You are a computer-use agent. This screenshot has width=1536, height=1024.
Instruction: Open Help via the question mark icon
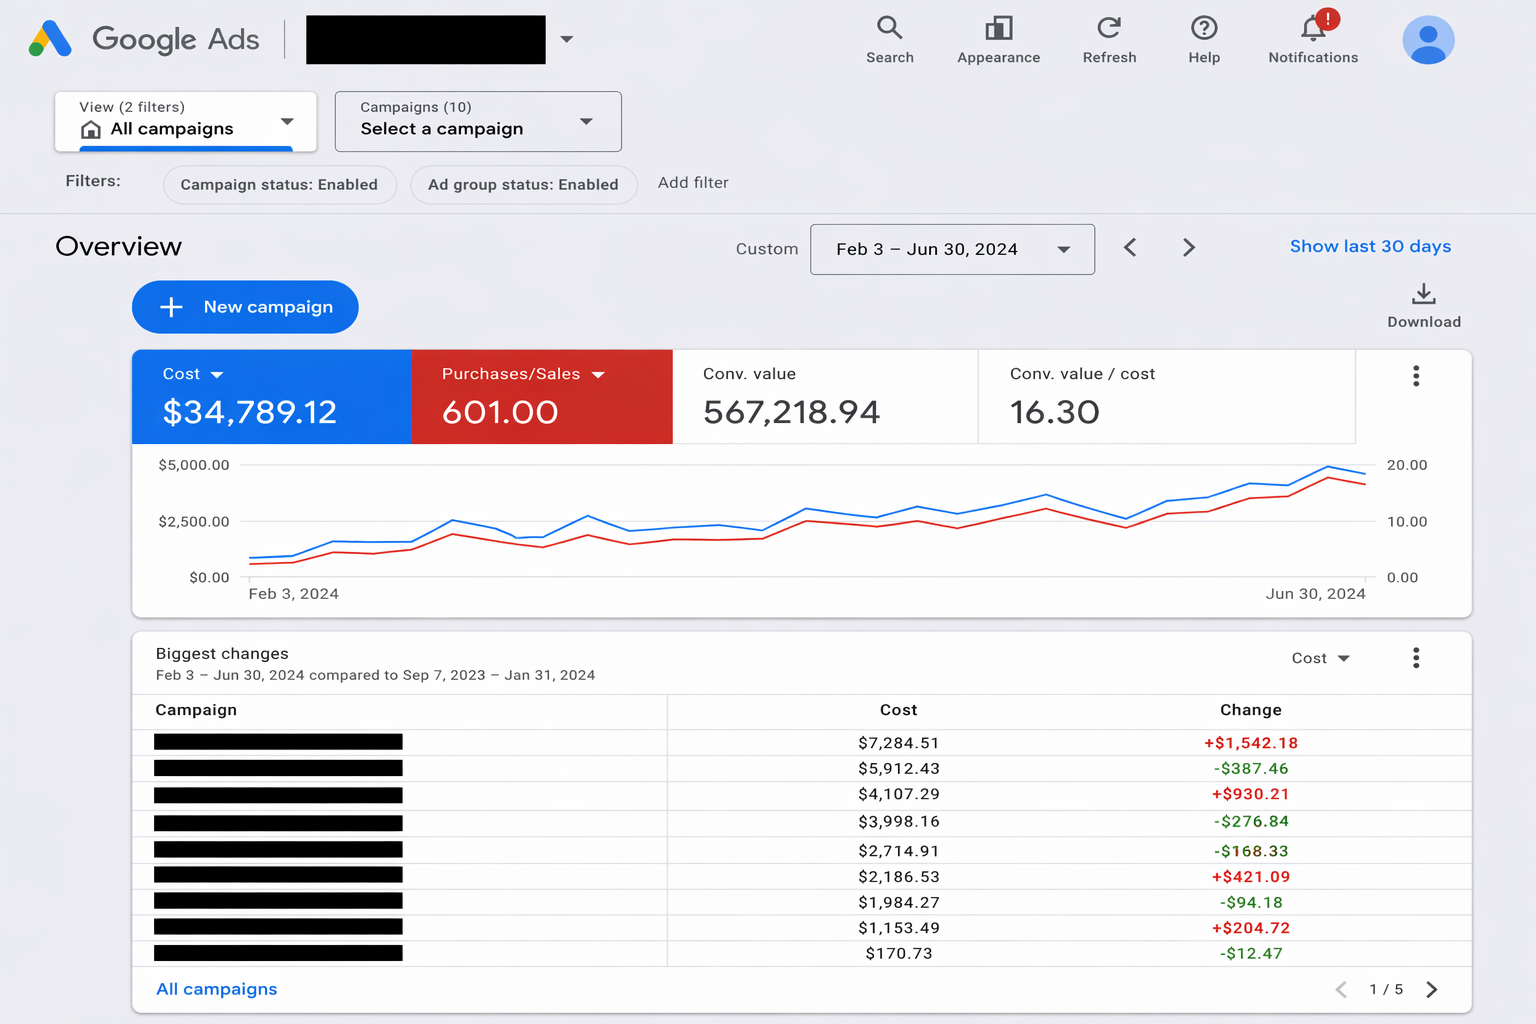1203,40
